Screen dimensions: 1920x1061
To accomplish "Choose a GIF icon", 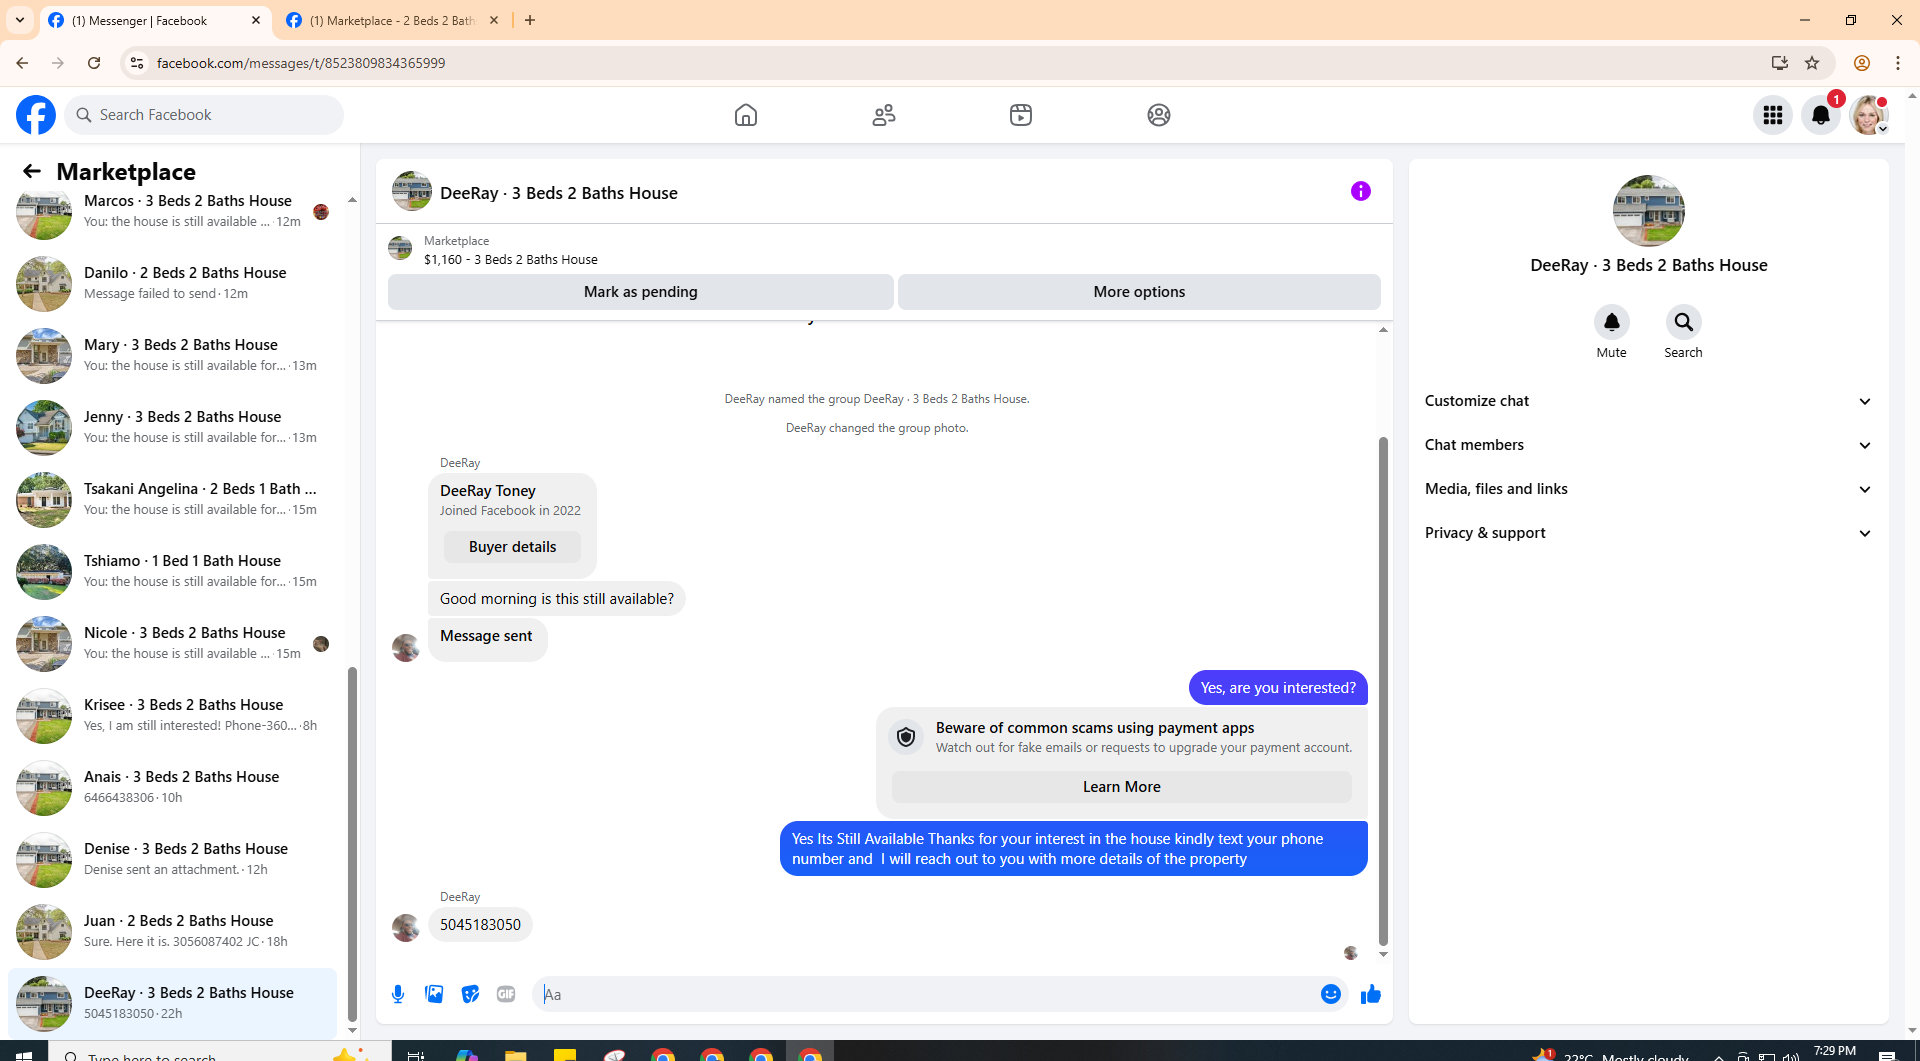I will pos(506,994).
